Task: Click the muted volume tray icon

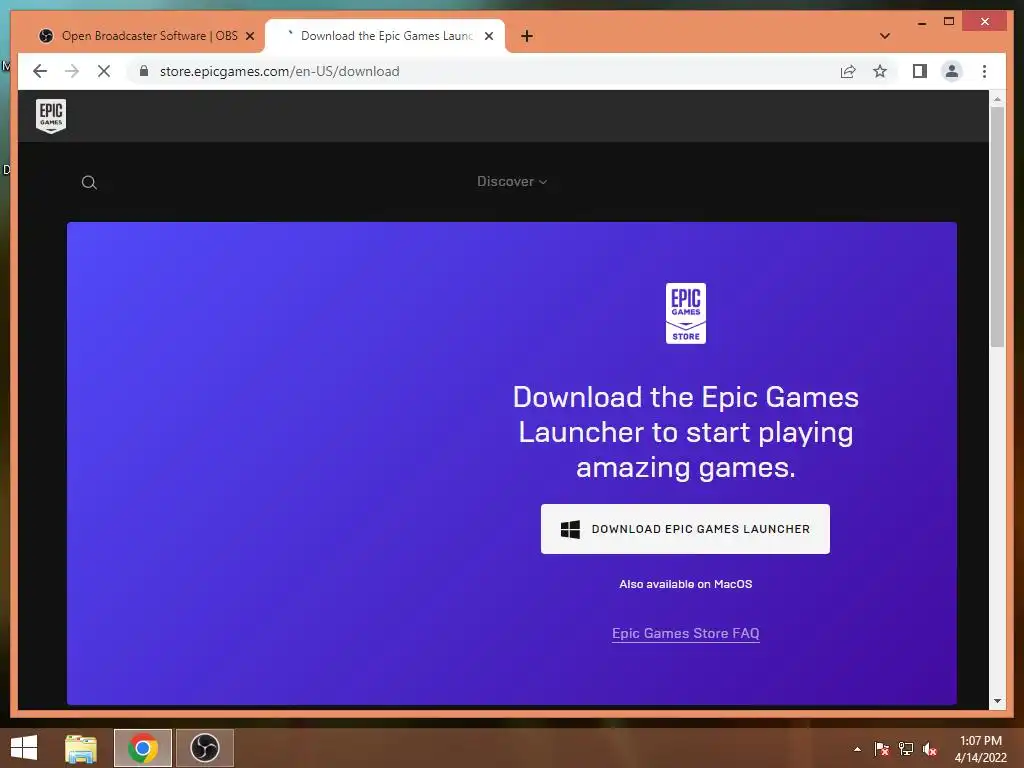Action: click(x=930, y=749)
